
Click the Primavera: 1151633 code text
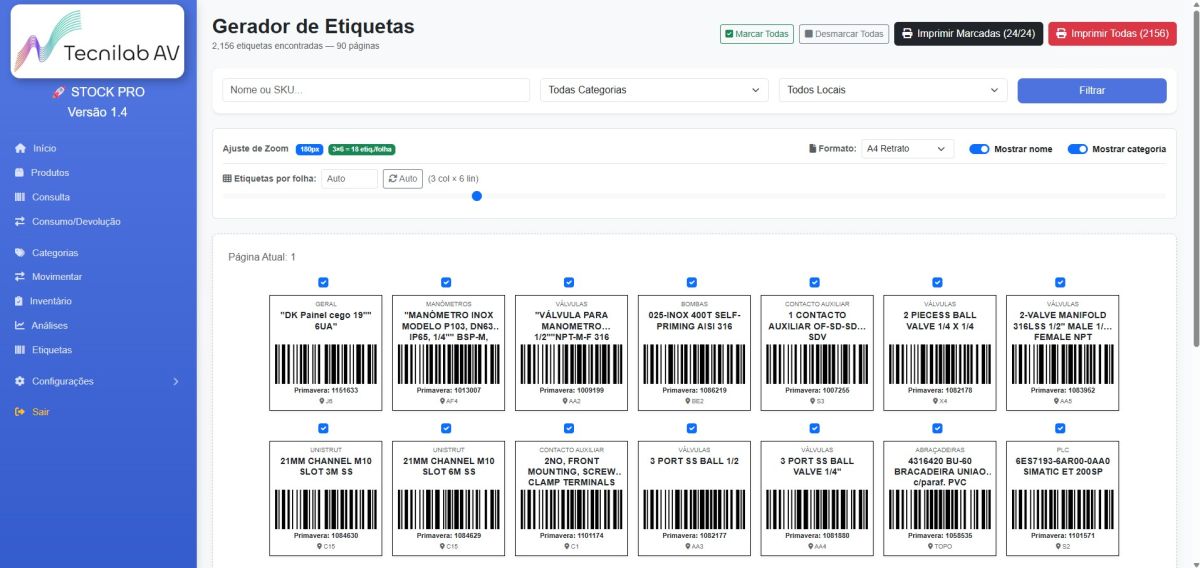[326, 390]
